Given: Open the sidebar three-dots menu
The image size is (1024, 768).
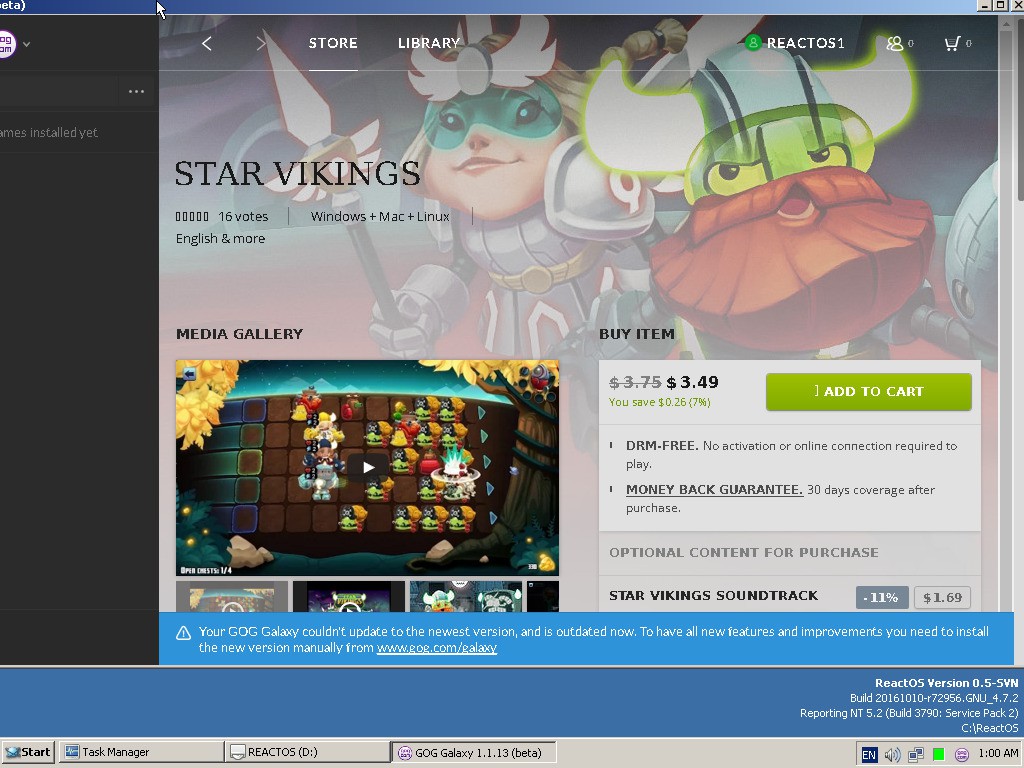Looking at the screenshot, I should click(x=136, y=91).
